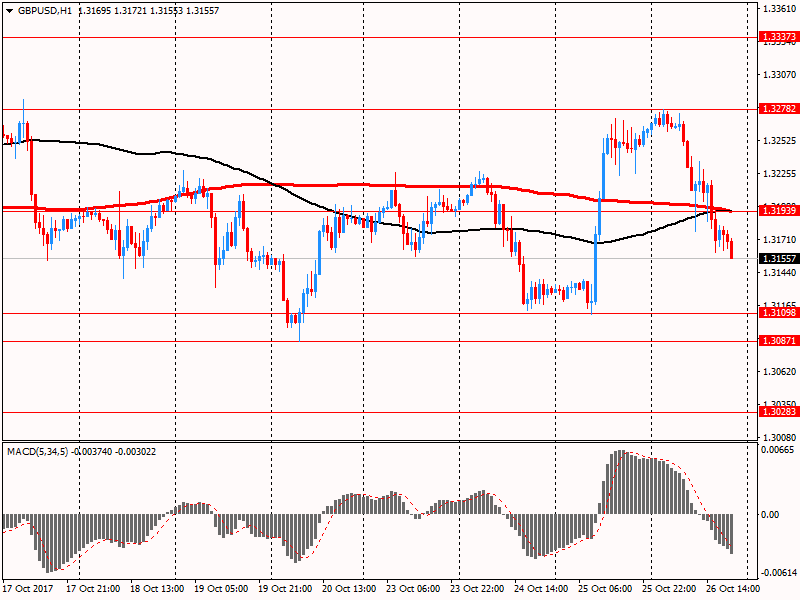This screenshot has height=600, width=800.
Task: Click the 24 Oct 14:00 time label
Action: pyautogui.click(x=541, y=589)
